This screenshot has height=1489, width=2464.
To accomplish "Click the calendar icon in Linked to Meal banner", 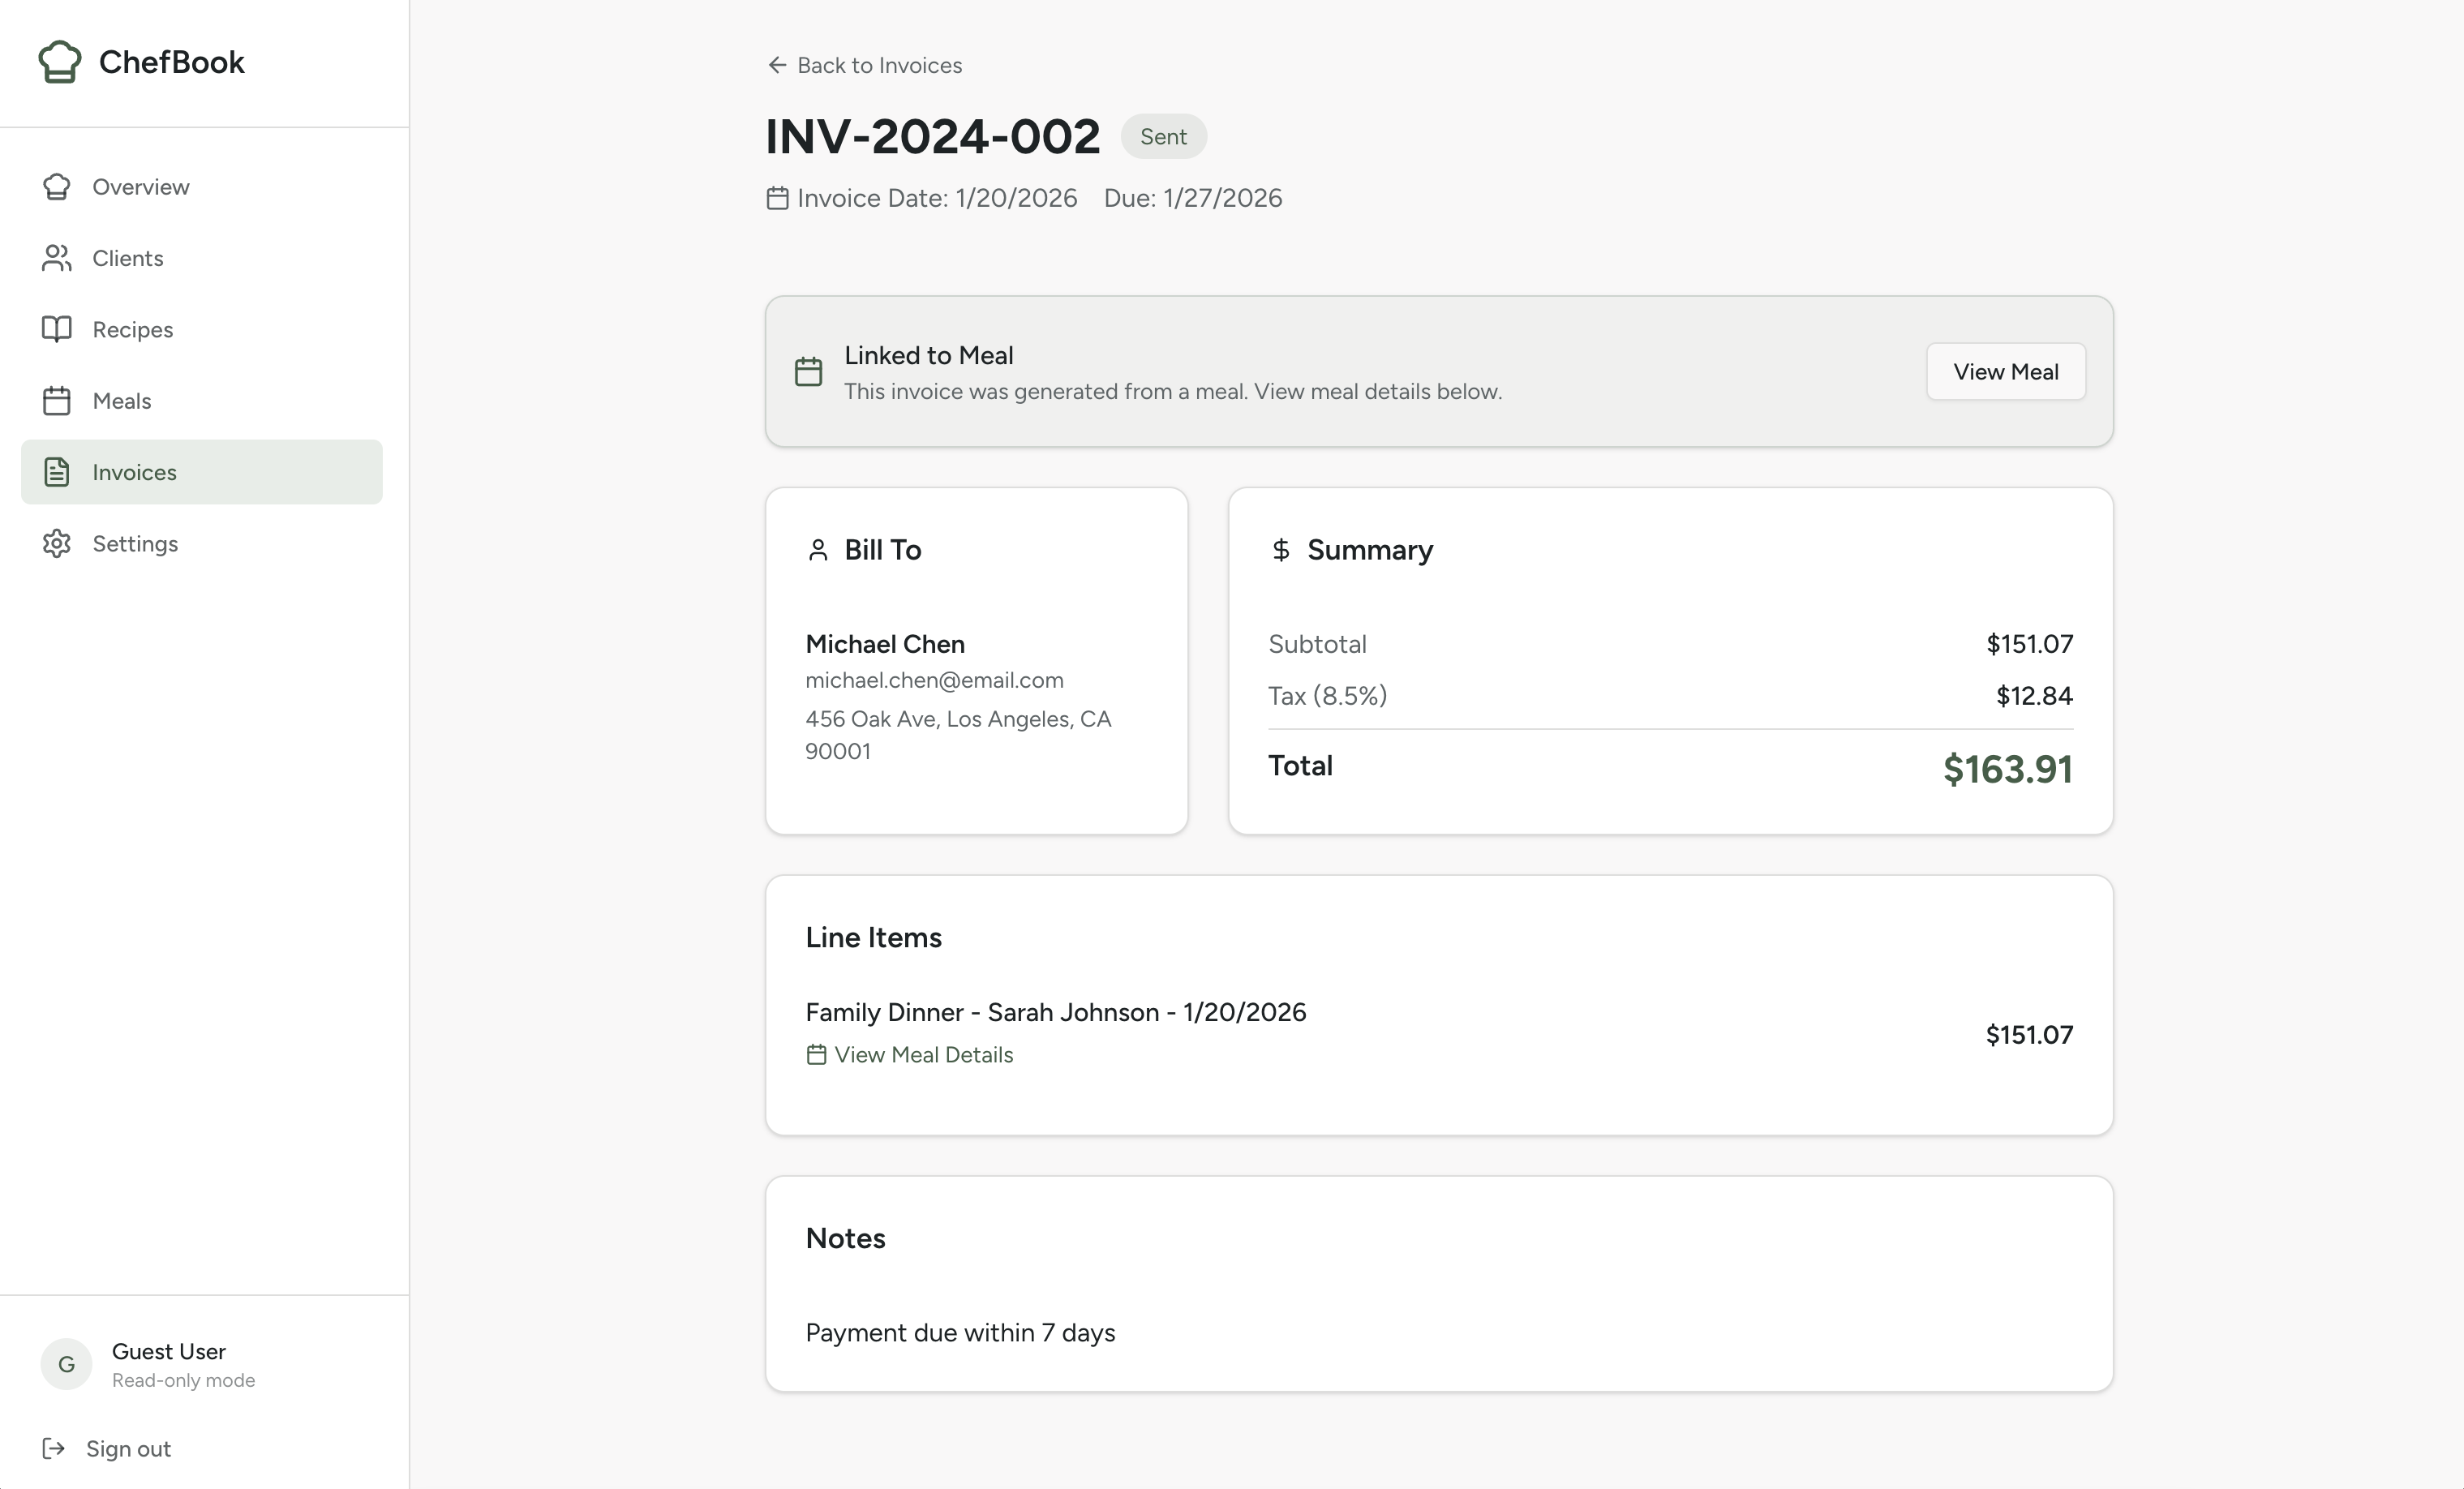I will (808, 370).
